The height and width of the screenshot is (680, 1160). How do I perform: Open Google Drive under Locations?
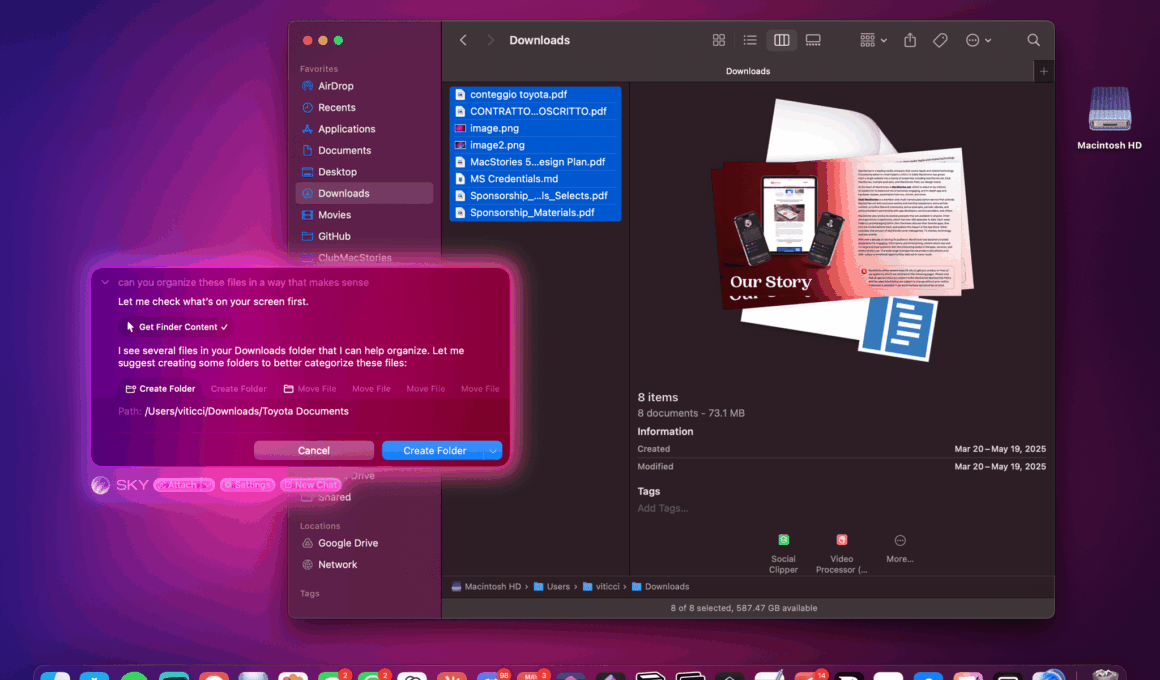[364, 543]
